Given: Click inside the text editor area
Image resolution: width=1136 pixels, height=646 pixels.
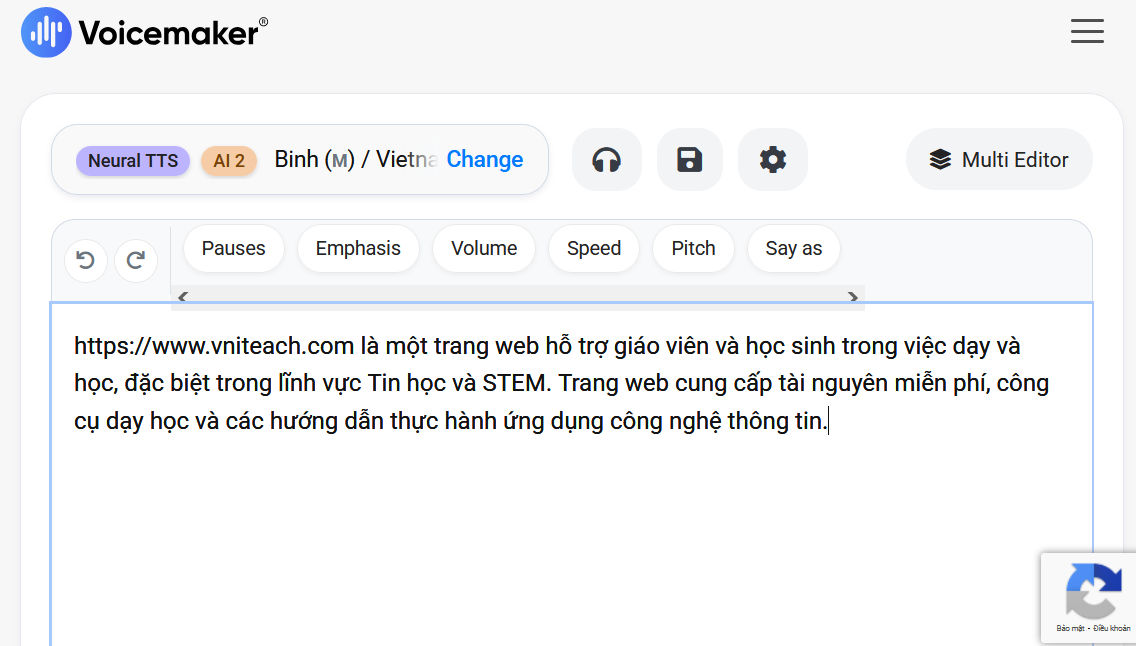Looking at the screenshot, I should 572,474.
